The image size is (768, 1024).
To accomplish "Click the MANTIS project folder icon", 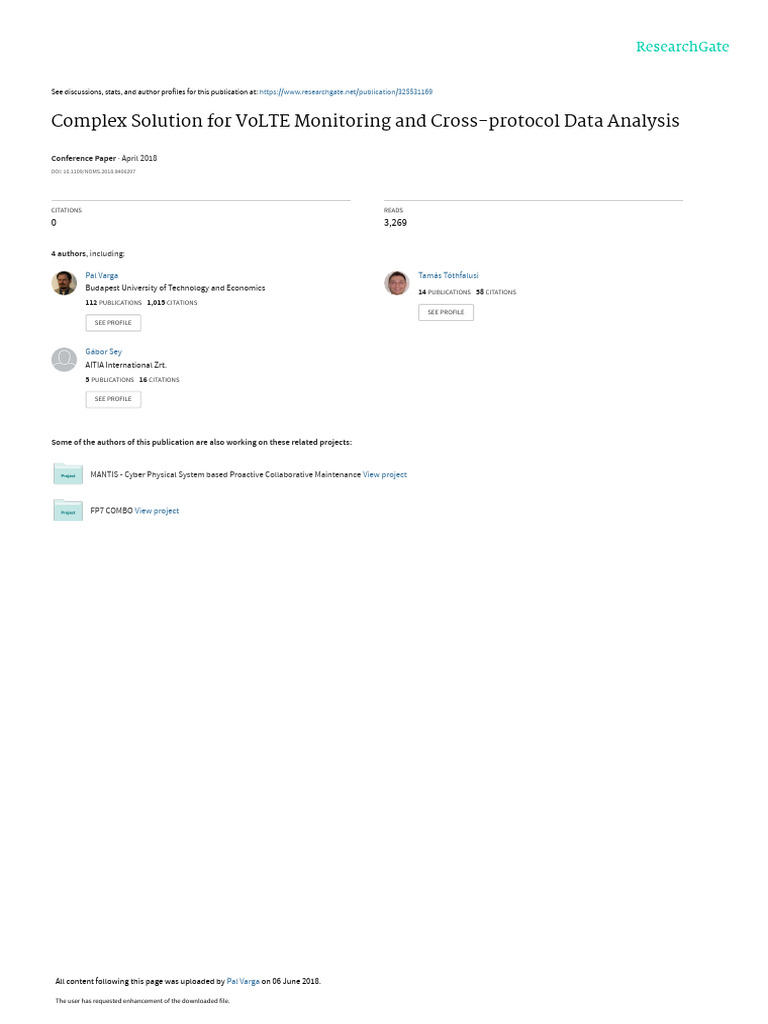I will (x=68, y=474).
